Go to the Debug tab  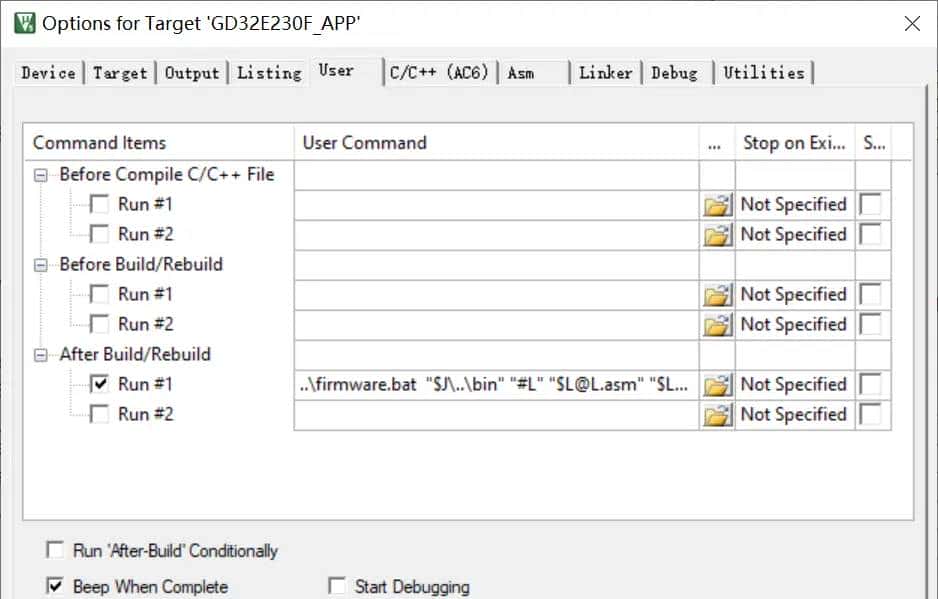[674, 73]
